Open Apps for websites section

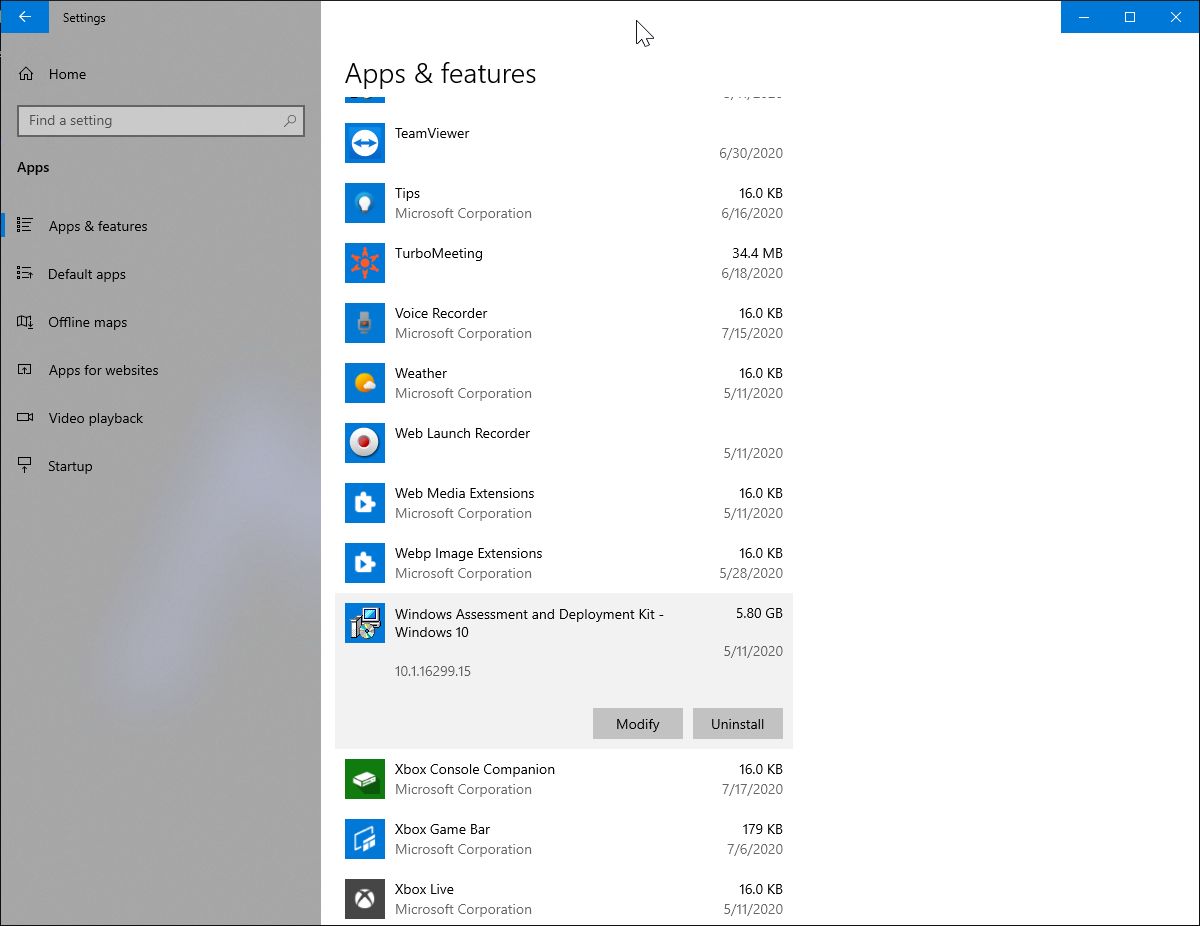click(160, 370)
